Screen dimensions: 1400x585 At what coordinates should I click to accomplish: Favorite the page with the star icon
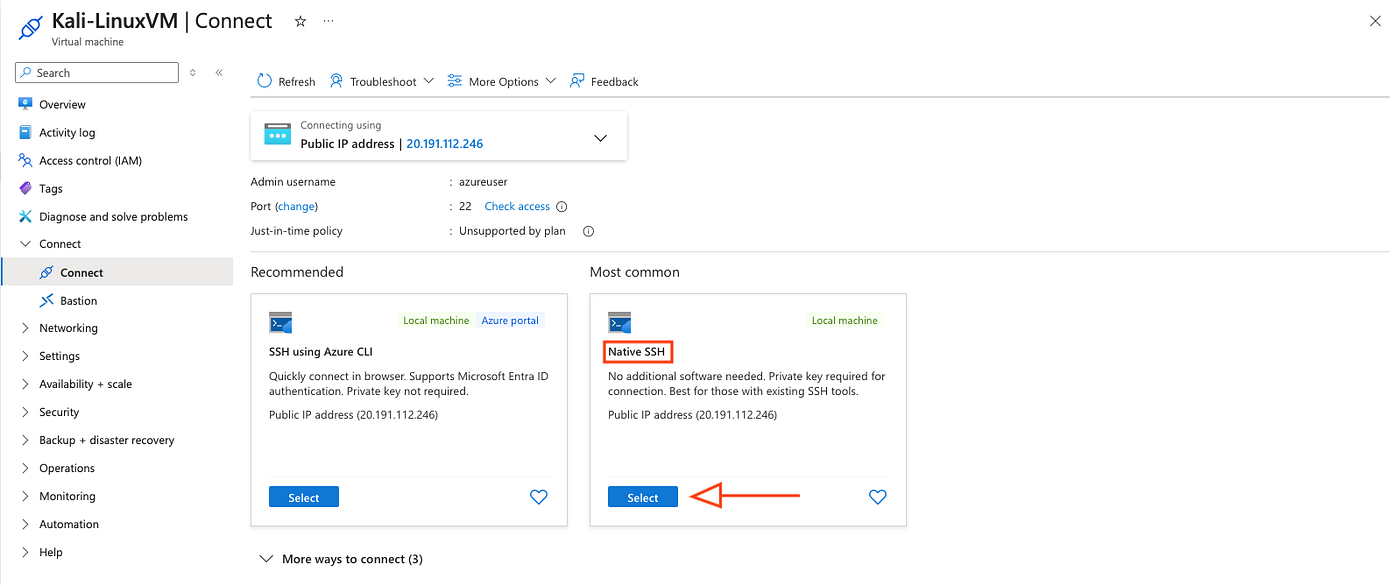point(300,21)
